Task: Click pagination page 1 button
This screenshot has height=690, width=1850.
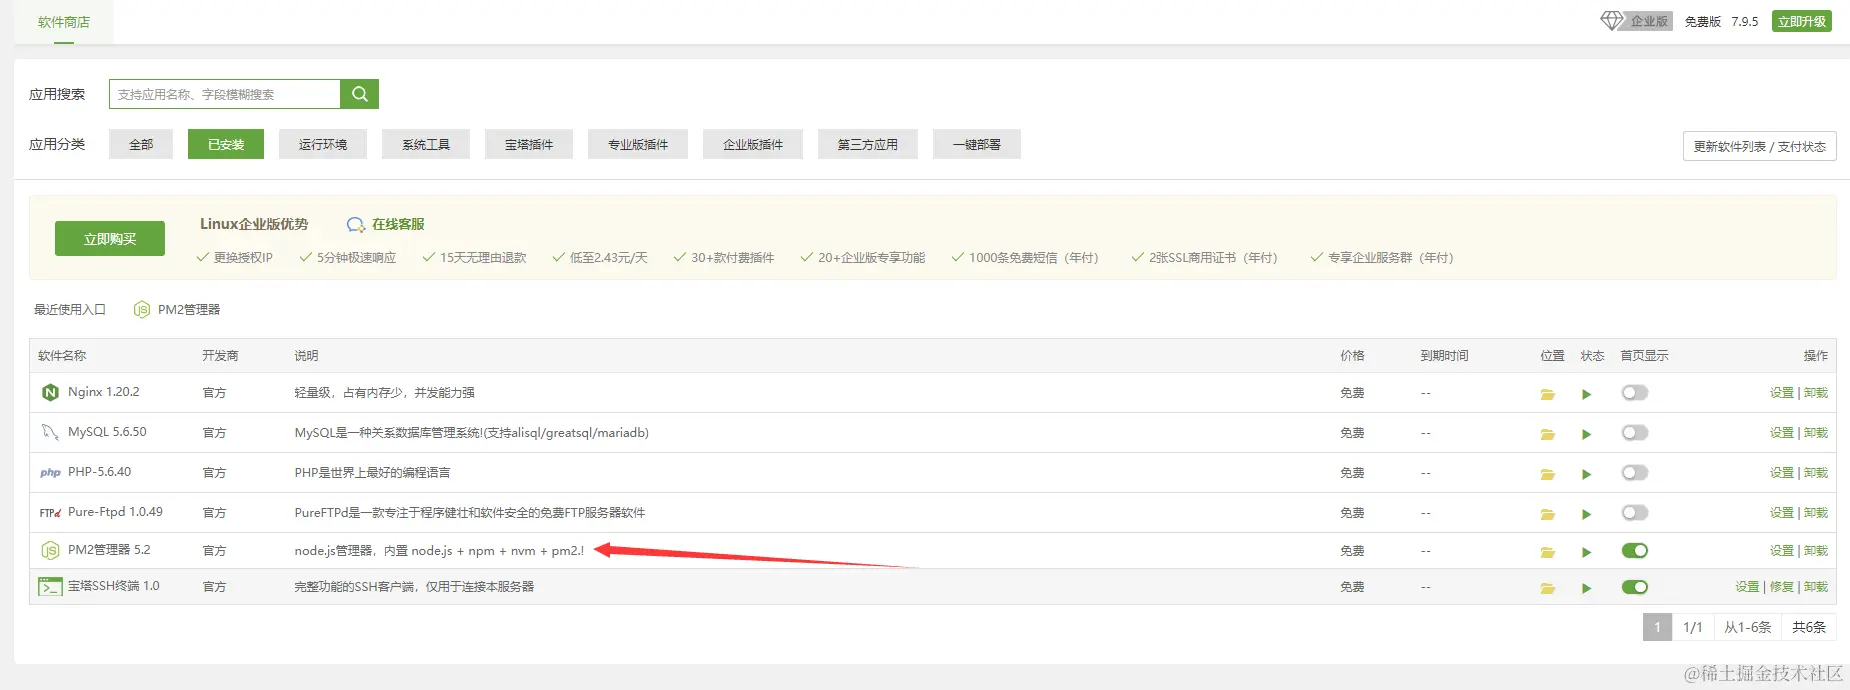Action: click(1657, 627)
